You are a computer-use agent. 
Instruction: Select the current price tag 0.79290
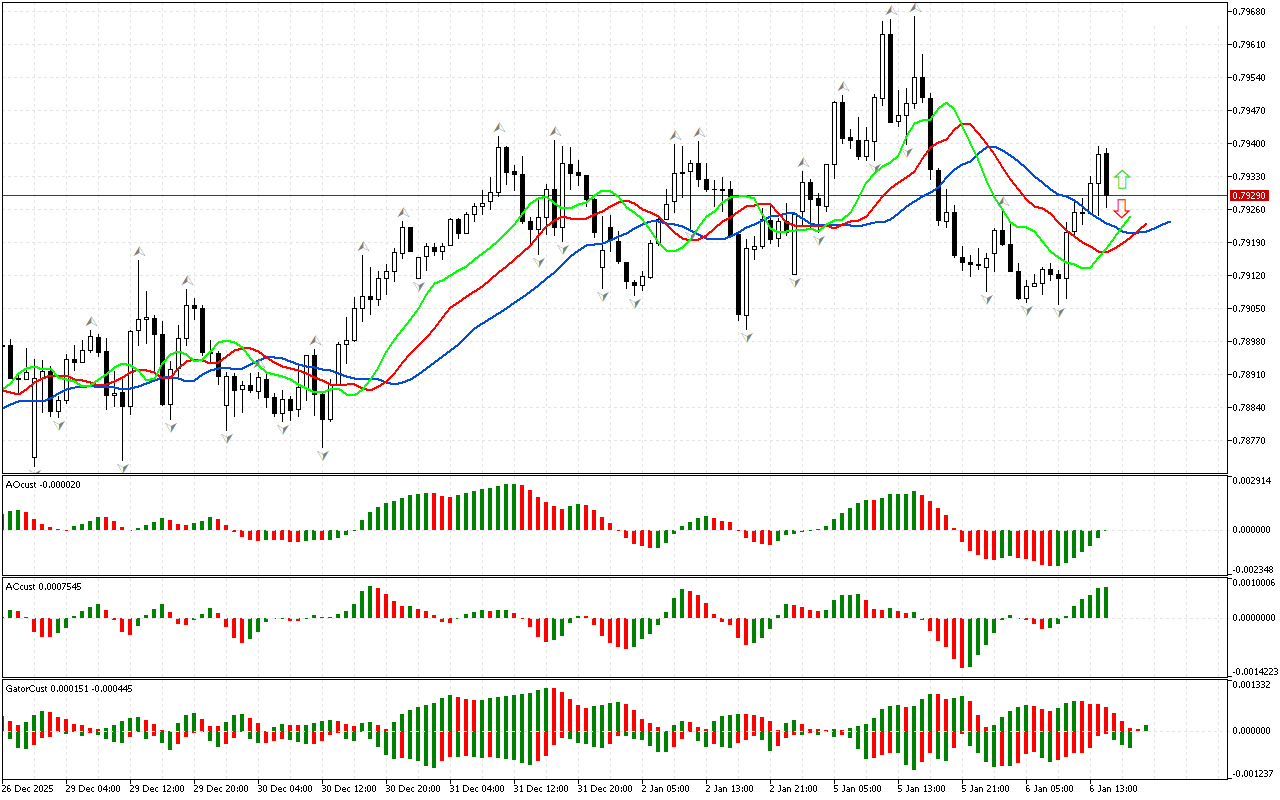[1249, 196]
